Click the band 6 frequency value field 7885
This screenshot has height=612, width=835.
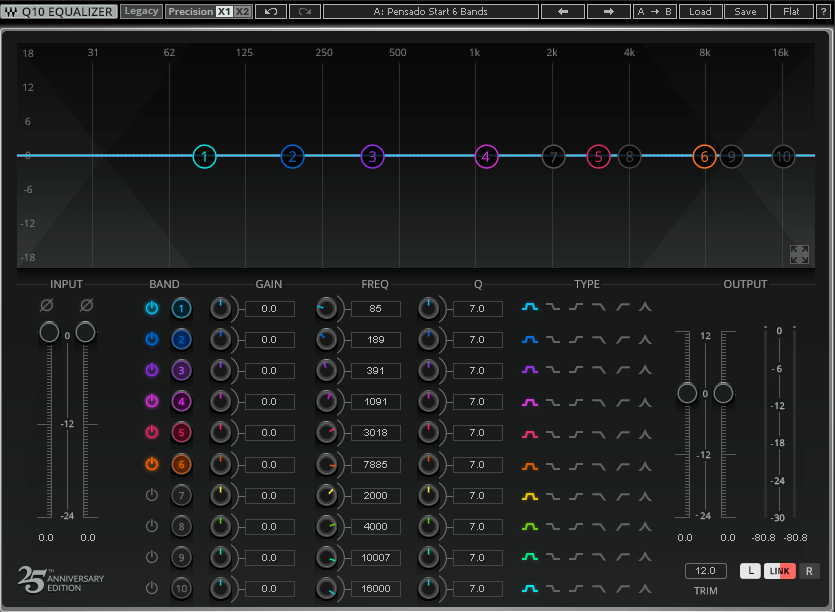click(375, 465)
